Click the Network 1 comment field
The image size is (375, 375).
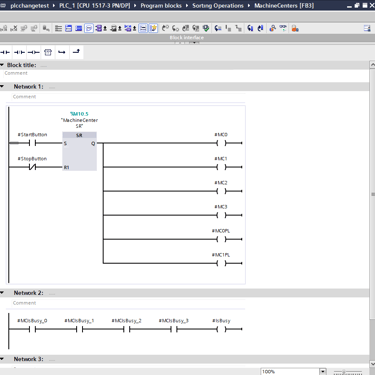pyautogui.click(x=128, y=97)
